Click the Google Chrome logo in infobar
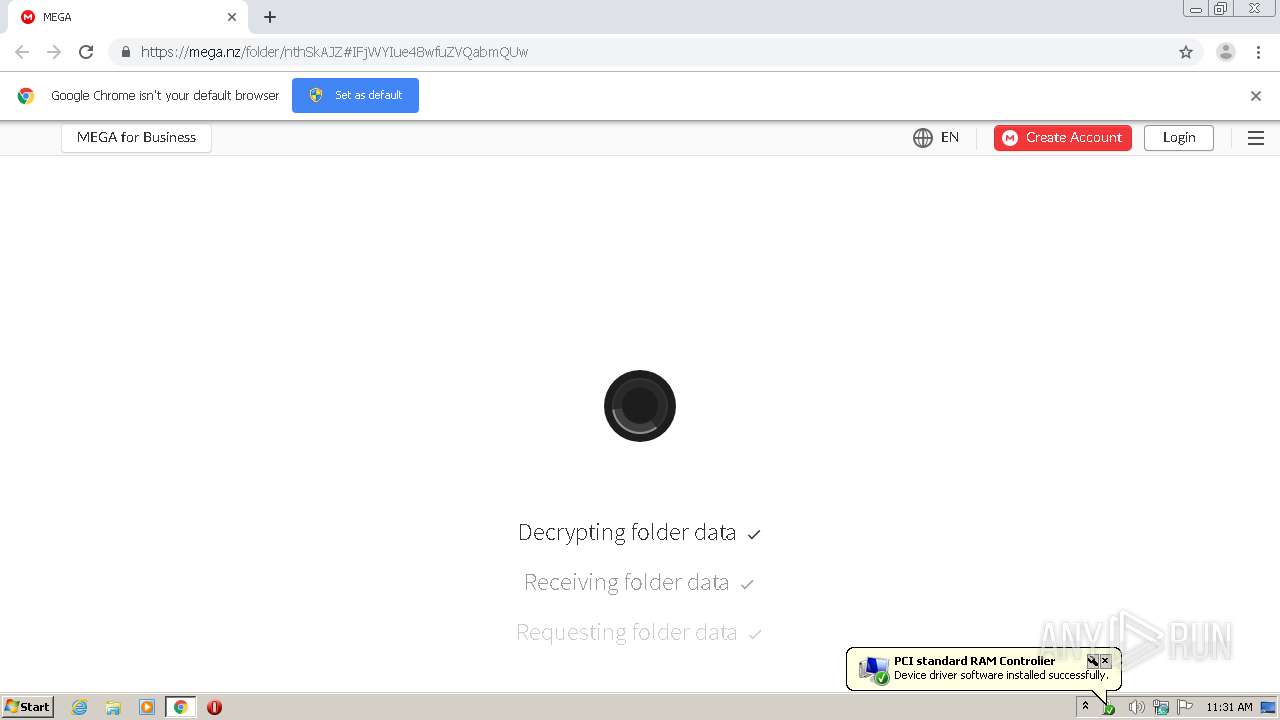This screenshot has width=1280, height=720. [26, 96]
